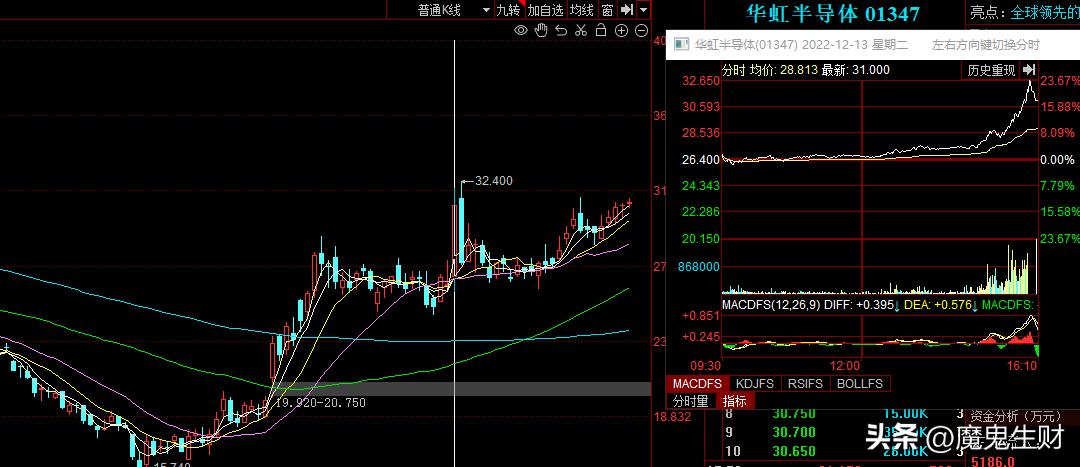1080x467 pixels.
Task: Toggle the chart lock icon
Action: pyautogui.click(x=601, y=30)
